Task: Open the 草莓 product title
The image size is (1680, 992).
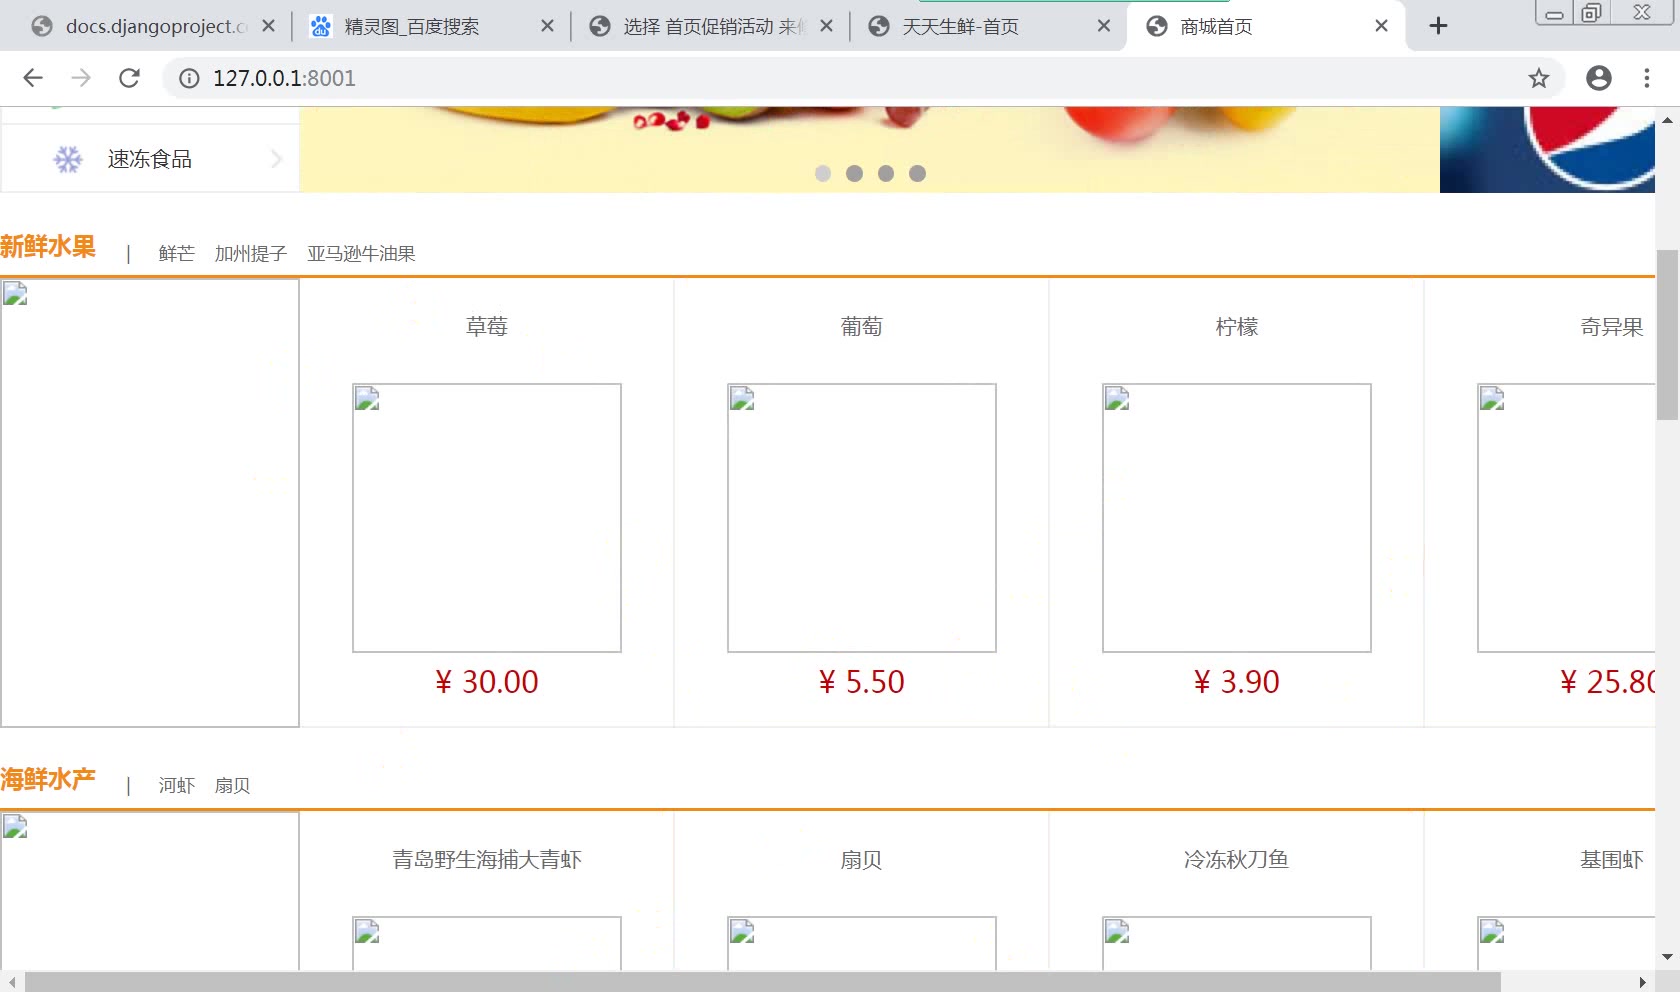Action: pyautogui.click(x=487, y=326)
